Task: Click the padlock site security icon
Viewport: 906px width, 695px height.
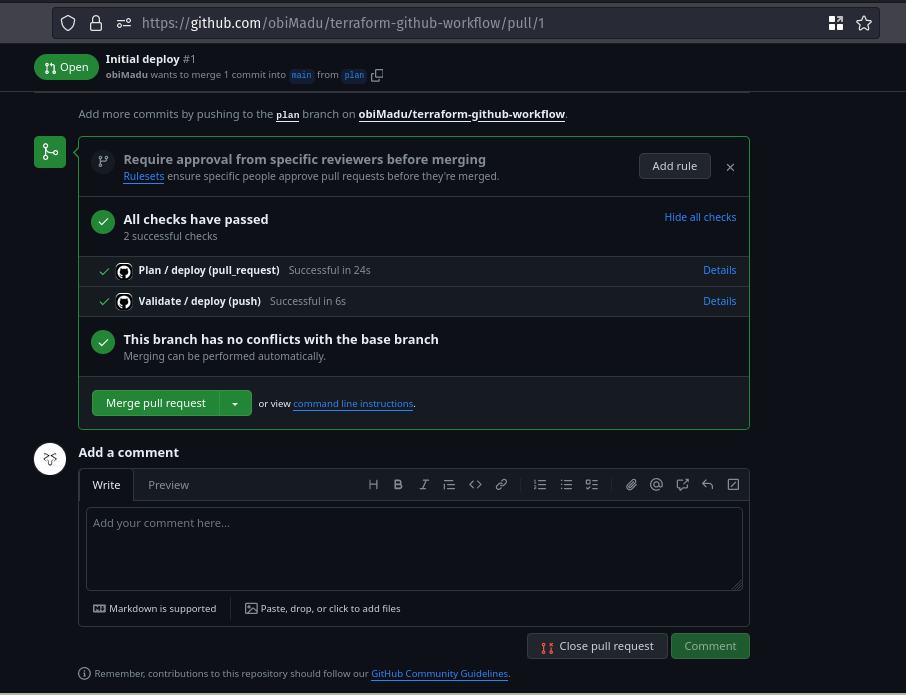Action: (96, 23)
